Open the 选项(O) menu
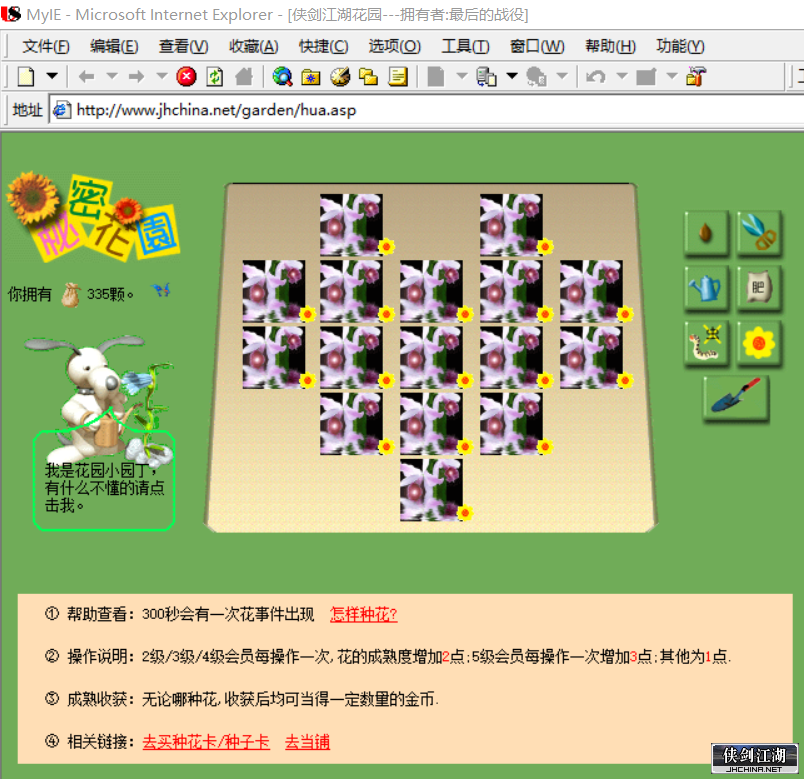Screen dimensions: 804x779 (394, 46)
